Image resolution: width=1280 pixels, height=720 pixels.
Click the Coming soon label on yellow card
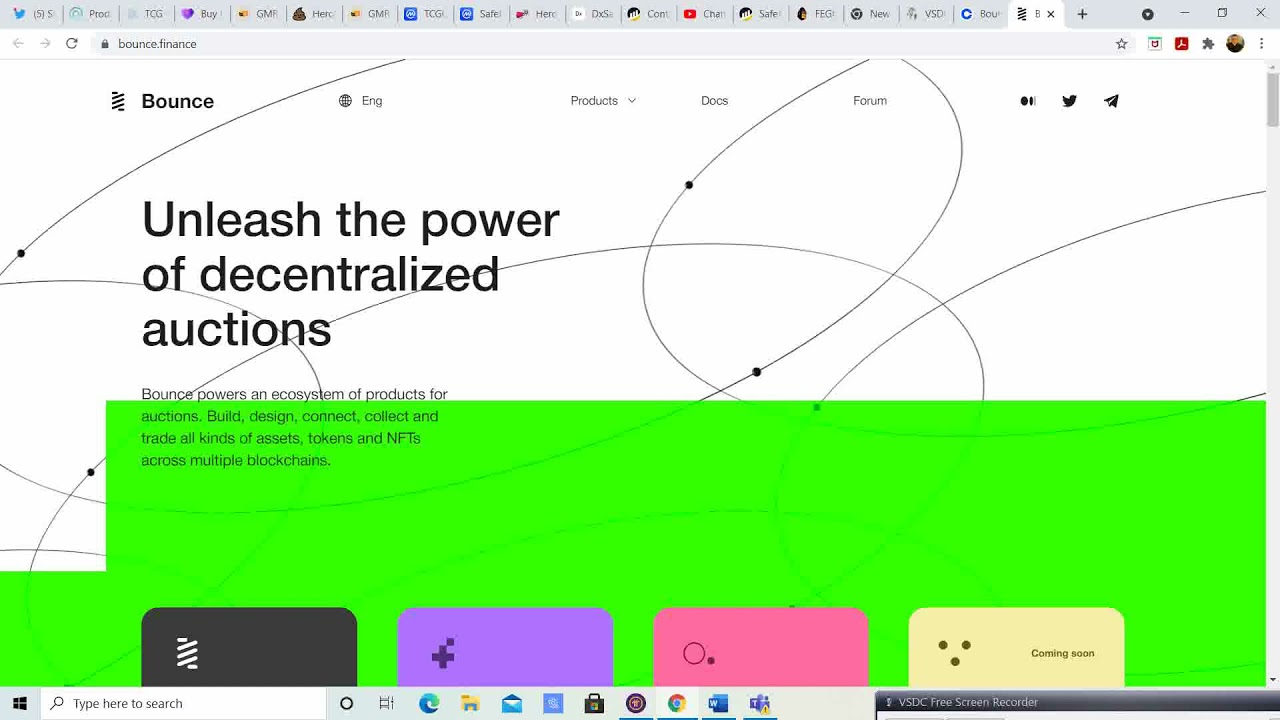[x=1062, y=653]
